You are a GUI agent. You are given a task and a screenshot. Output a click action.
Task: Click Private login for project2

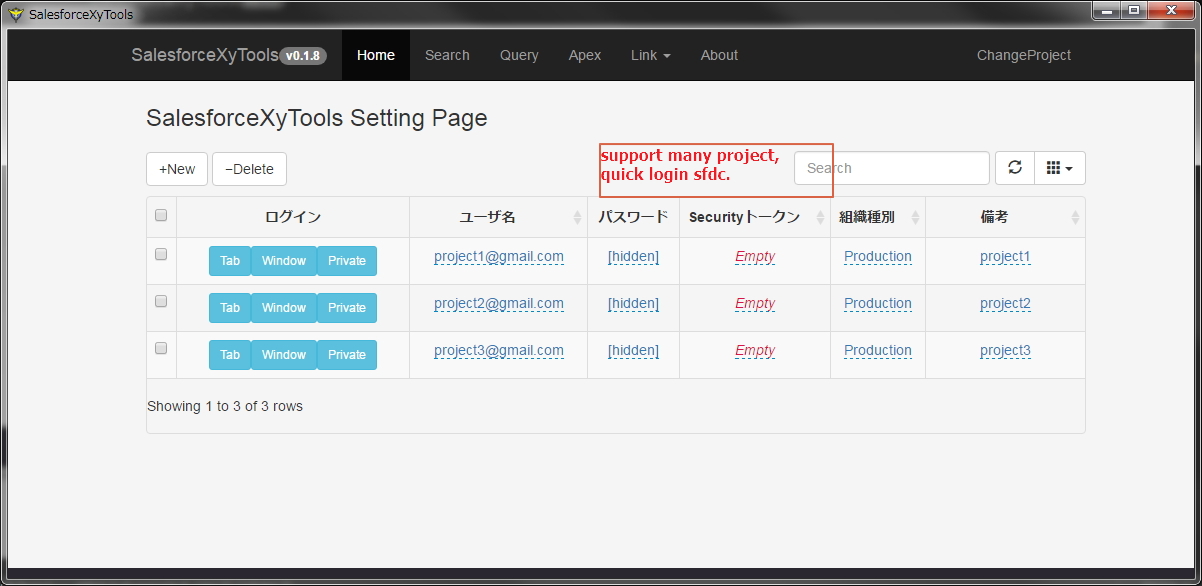coord(347,308)
